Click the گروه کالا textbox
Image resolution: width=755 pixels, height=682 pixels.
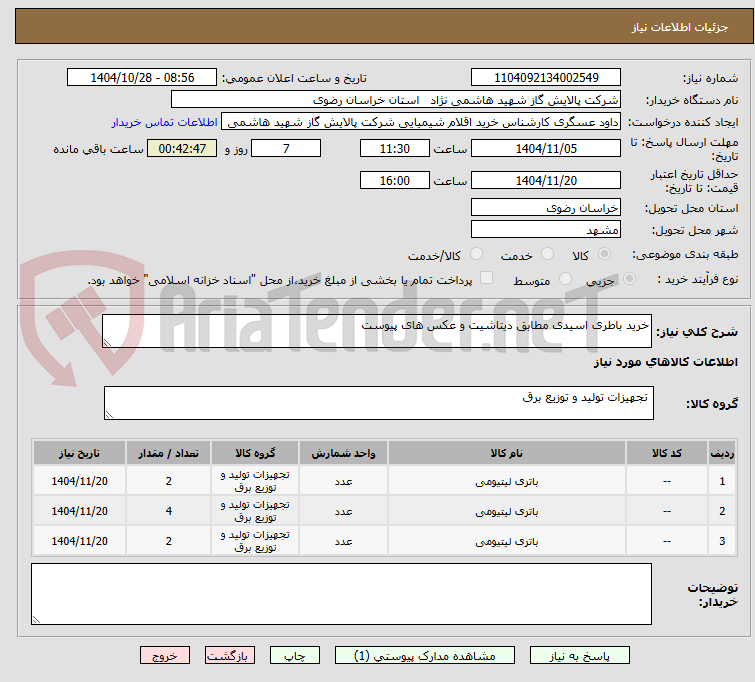[379, 403]
